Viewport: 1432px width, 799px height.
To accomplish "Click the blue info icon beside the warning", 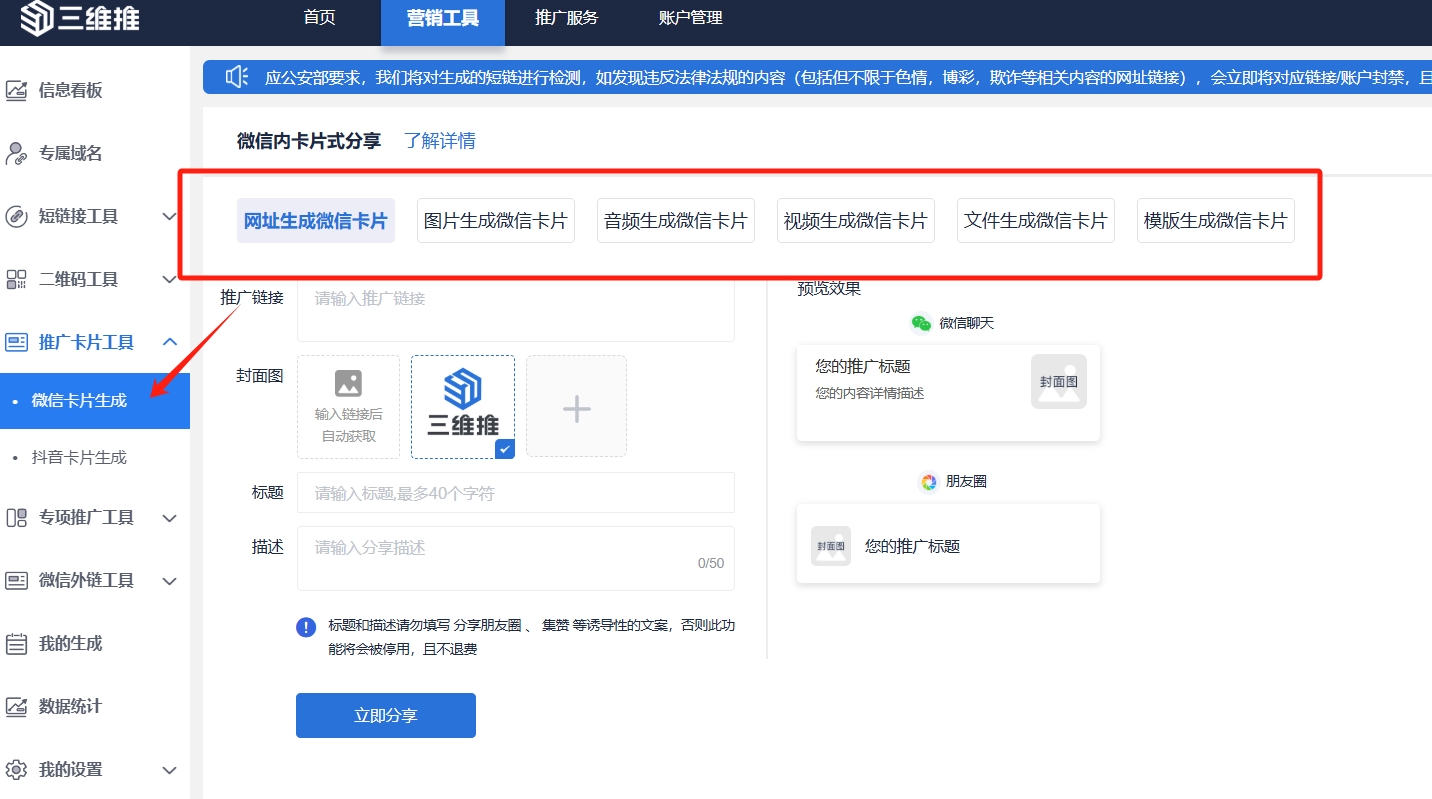I will coord(306,627).
